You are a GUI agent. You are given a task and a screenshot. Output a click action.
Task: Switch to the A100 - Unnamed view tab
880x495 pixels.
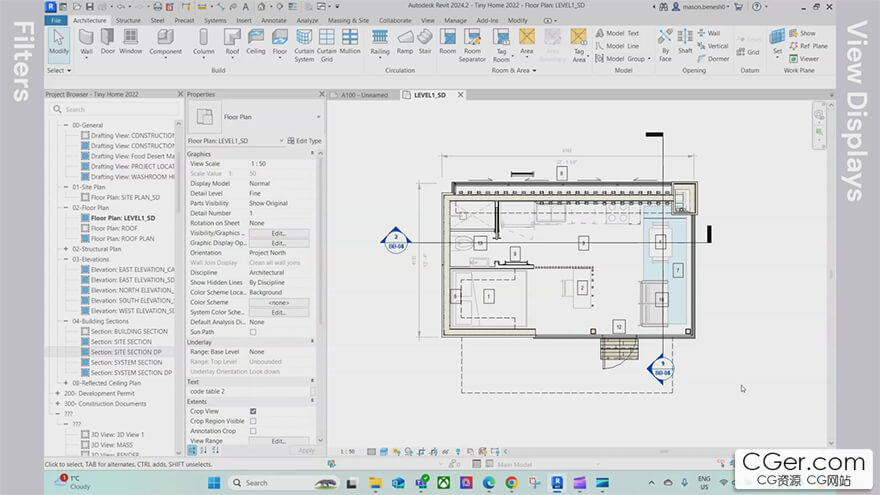[364, 95]
